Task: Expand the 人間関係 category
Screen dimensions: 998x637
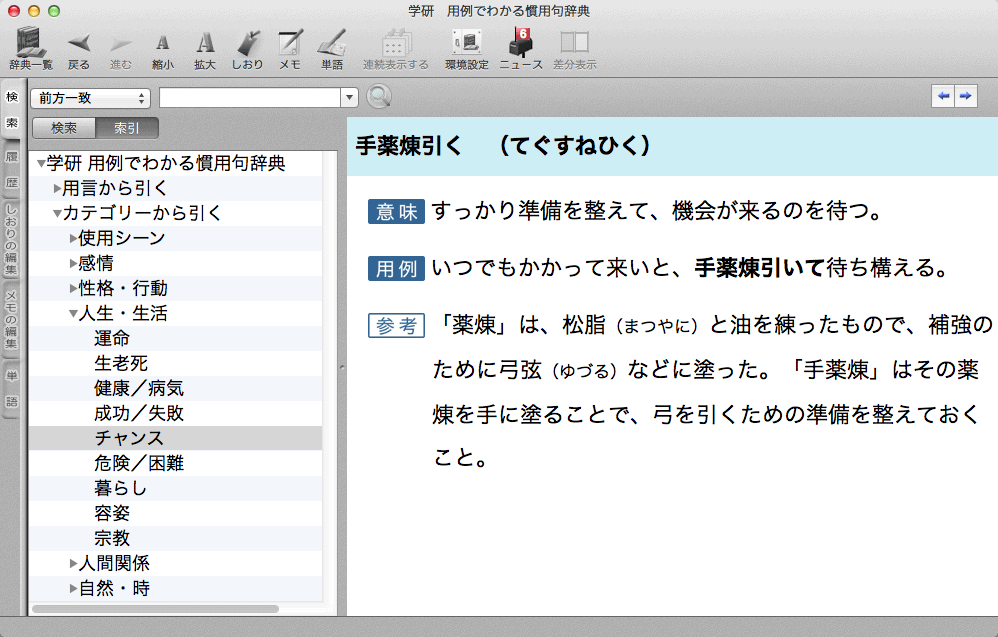Action: (73, 564)
